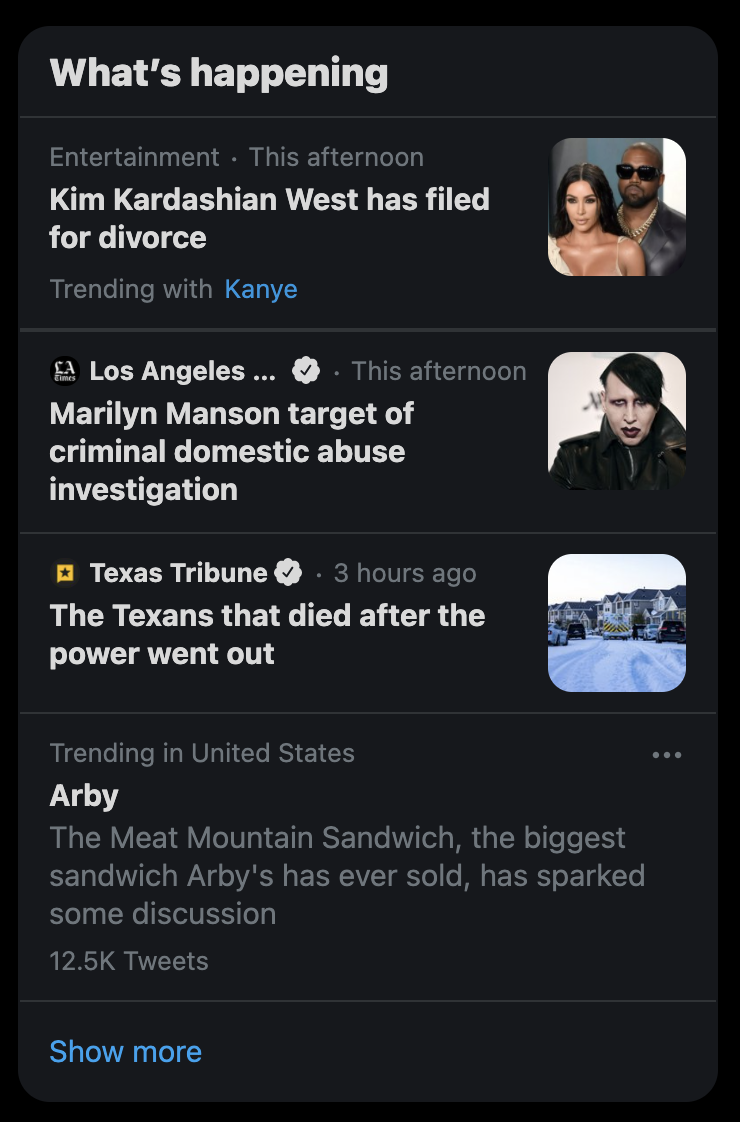The image size is (740, 1122).
Task: Open the three-dot menu on Arby trend
Action: (x=667, y=755)
